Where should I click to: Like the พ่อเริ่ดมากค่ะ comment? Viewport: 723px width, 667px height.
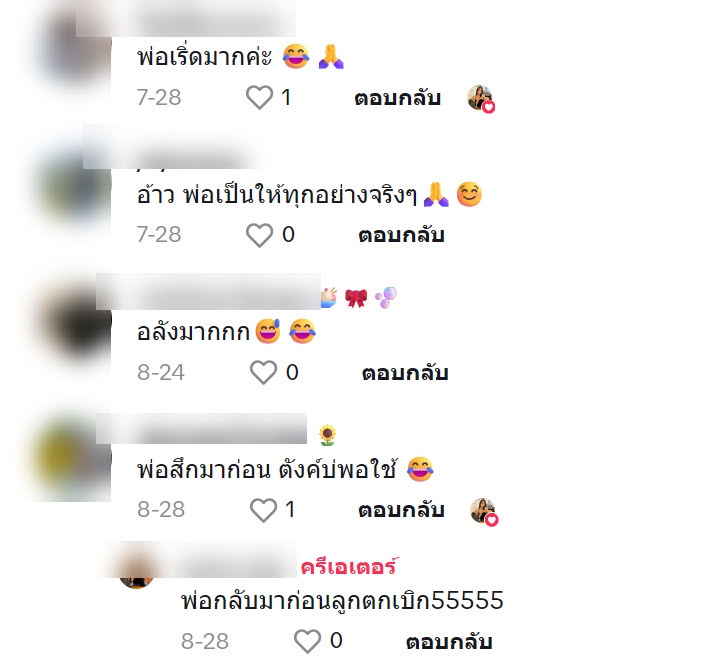coord(259,97)
